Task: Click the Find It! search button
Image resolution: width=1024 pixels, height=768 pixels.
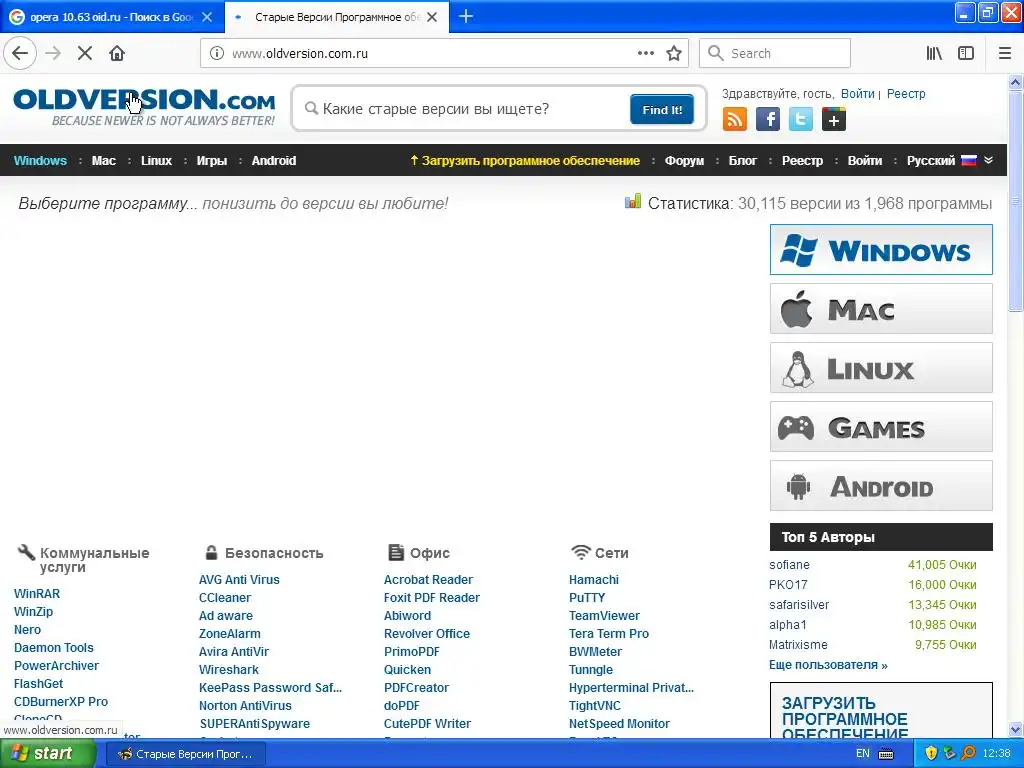Action: tap(662, 109)
